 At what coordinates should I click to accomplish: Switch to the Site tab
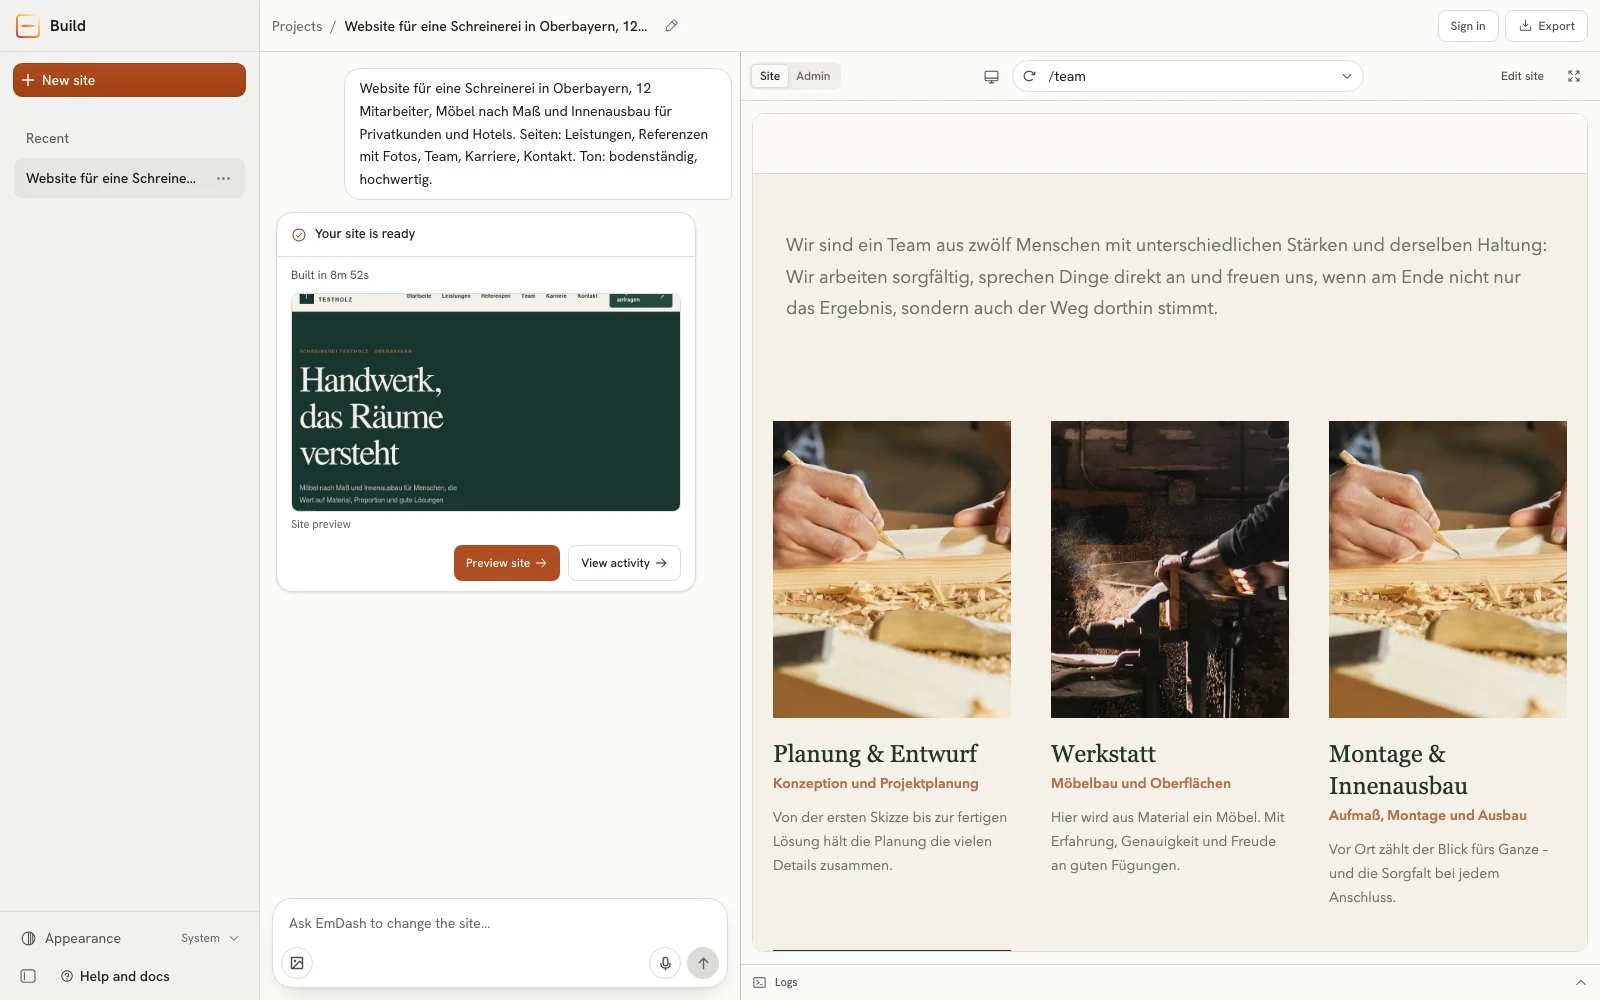coord(769,76)
